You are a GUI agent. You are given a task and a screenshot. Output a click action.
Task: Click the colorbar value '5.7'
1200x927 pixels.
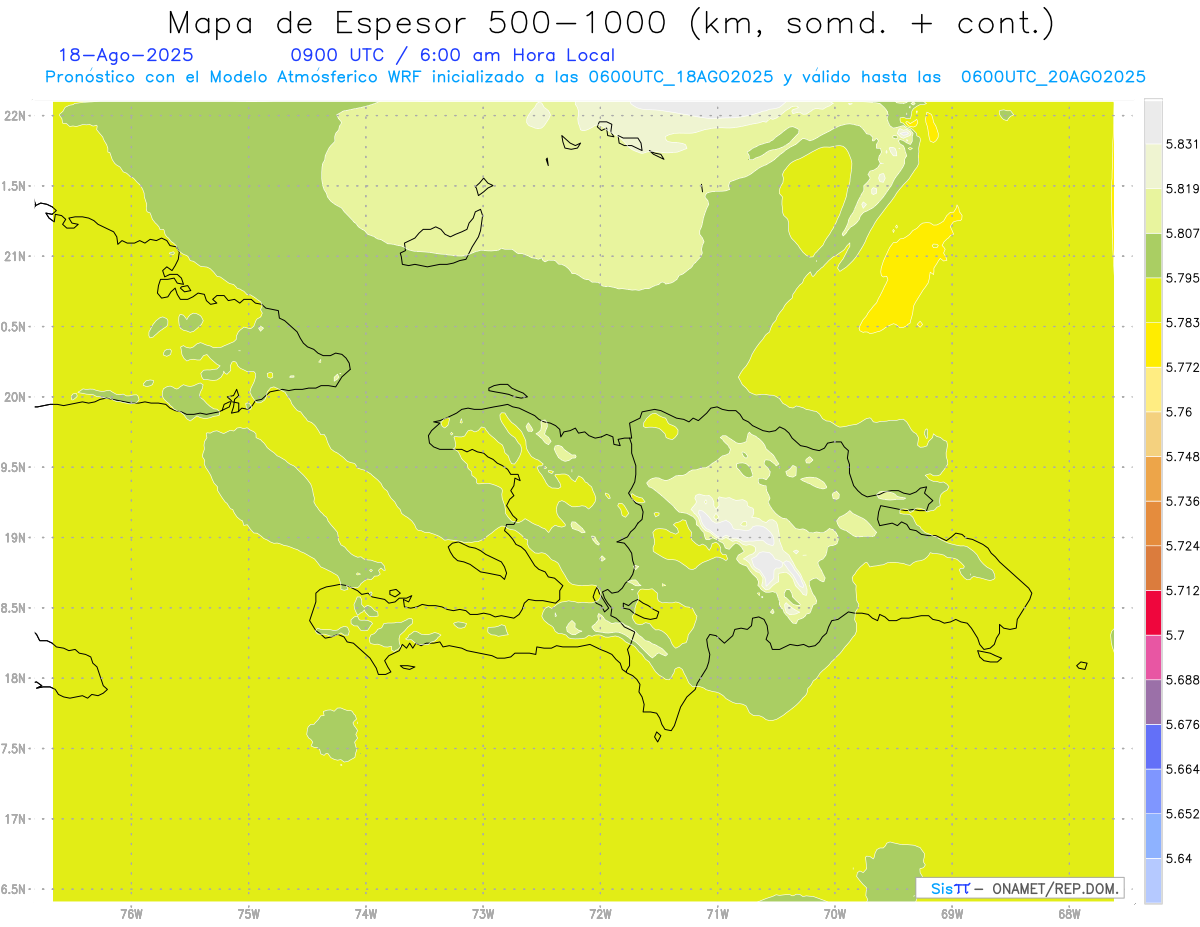tap(1175, 635)
